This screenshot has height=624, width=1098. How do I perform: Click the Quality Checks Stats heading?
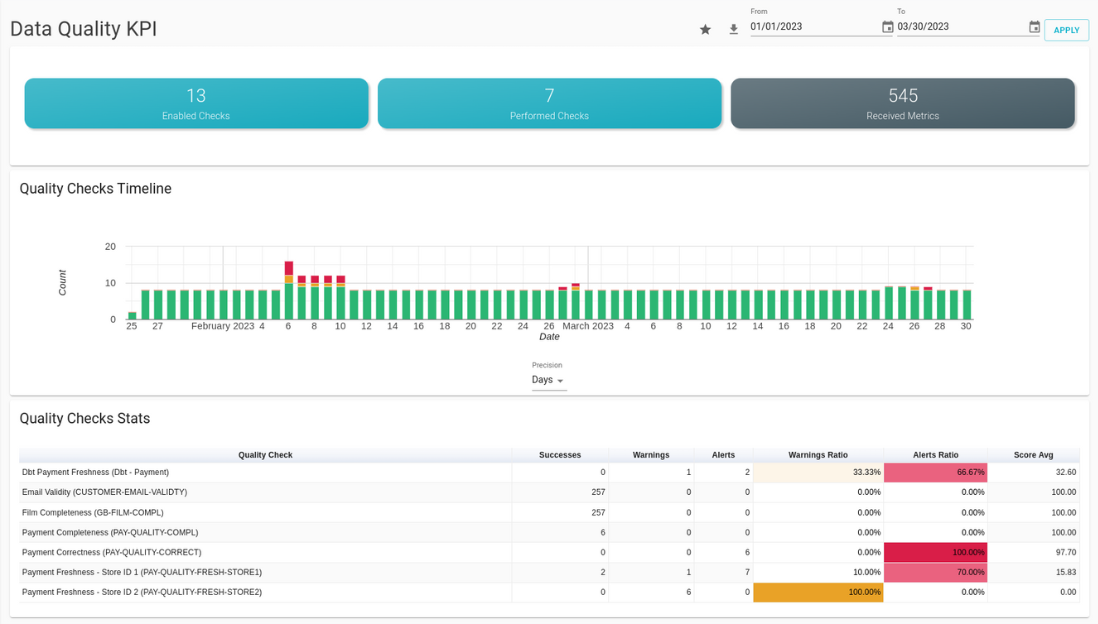(x=85, y=418)
